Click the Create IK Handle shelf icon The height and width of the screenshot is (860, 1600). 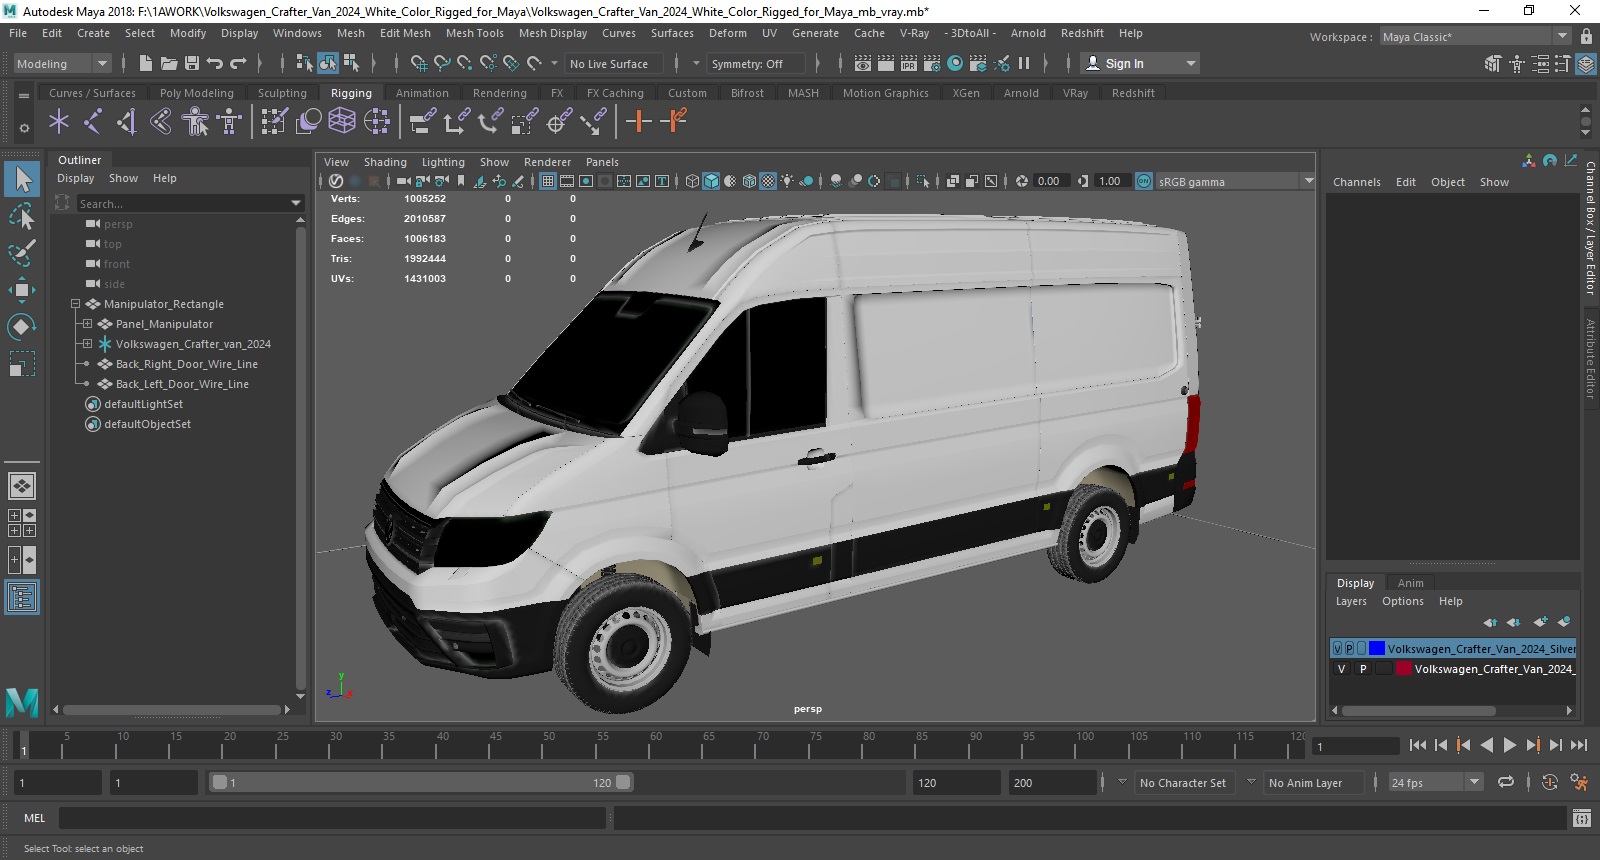coord(127,122)
